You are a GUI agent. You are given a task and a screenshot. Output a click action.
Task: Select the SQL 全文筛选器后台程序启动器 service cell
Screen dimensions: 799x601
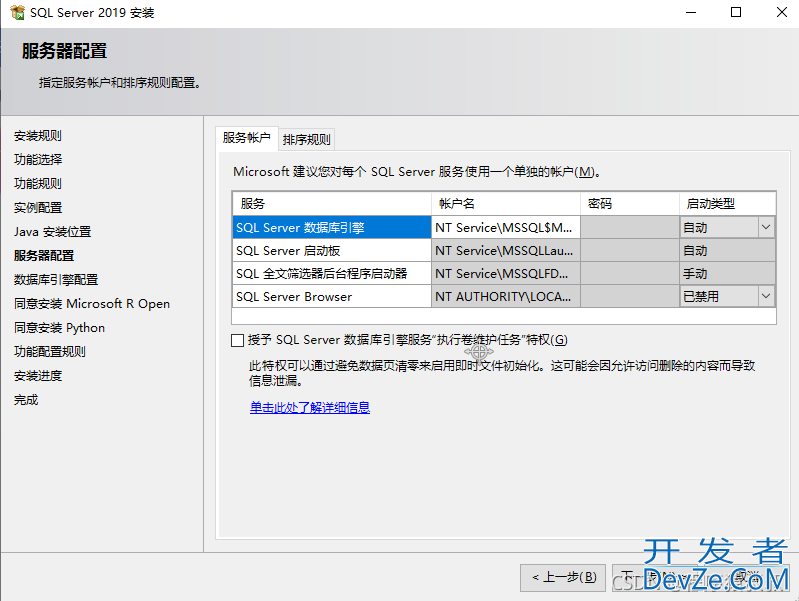332,273
